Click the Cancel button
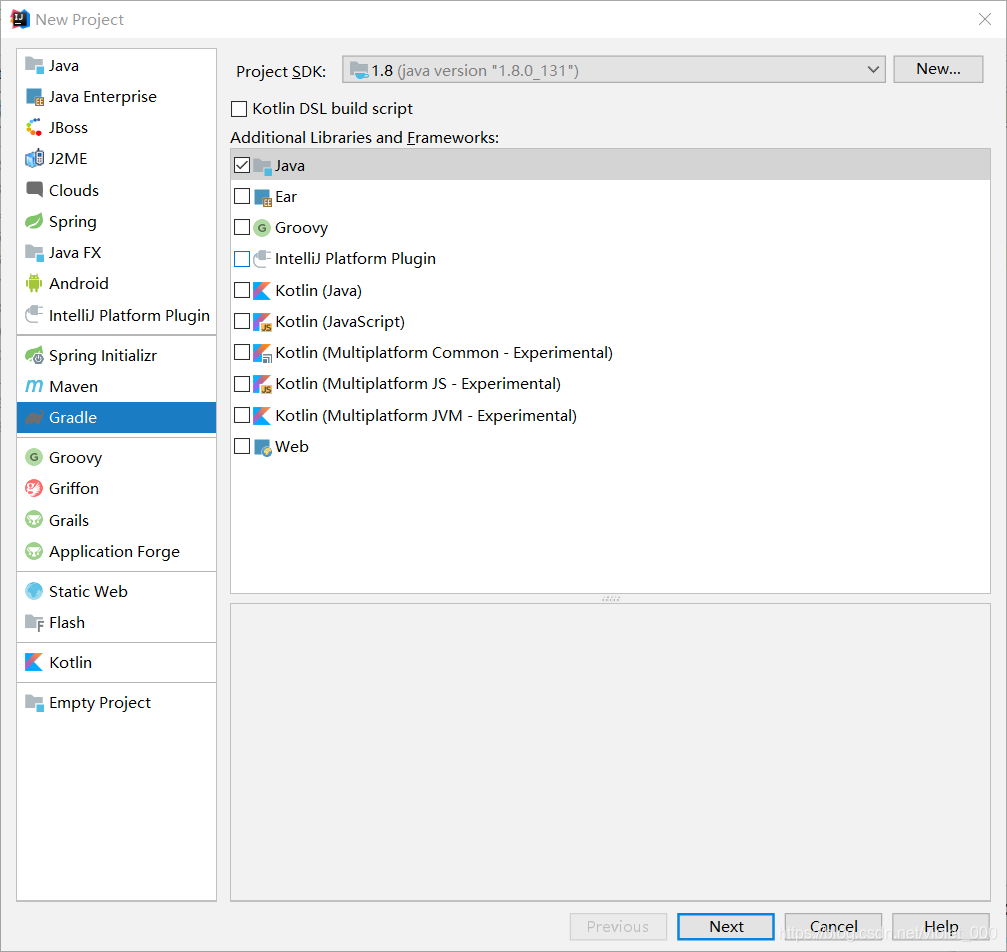The image size is (1007, 952). tap(833, 926)
